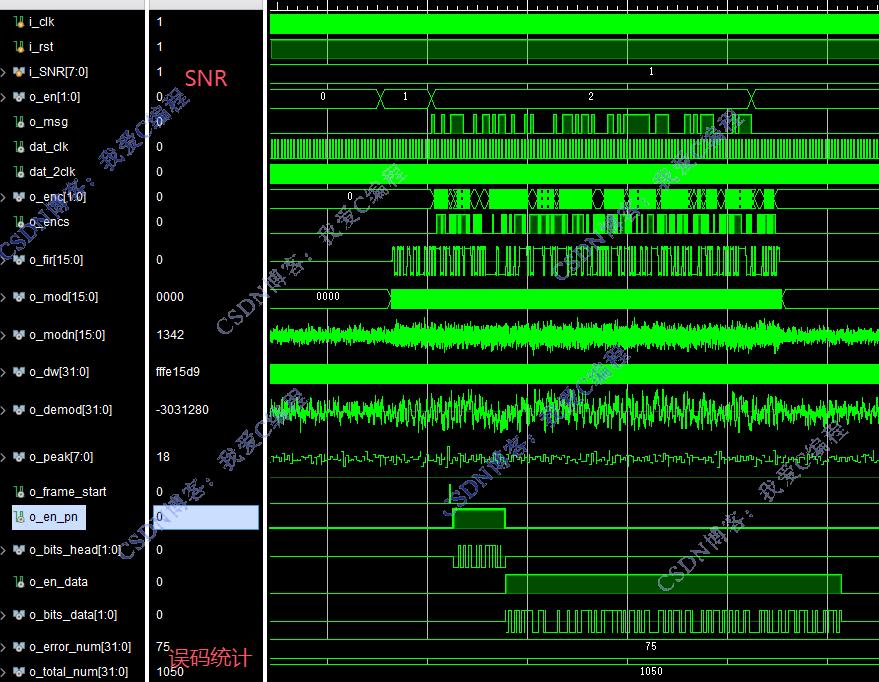Screen dimensions: 879x682
Task: Expand the o_demod[31:0] bus
Action: click(x=4, y=410)
